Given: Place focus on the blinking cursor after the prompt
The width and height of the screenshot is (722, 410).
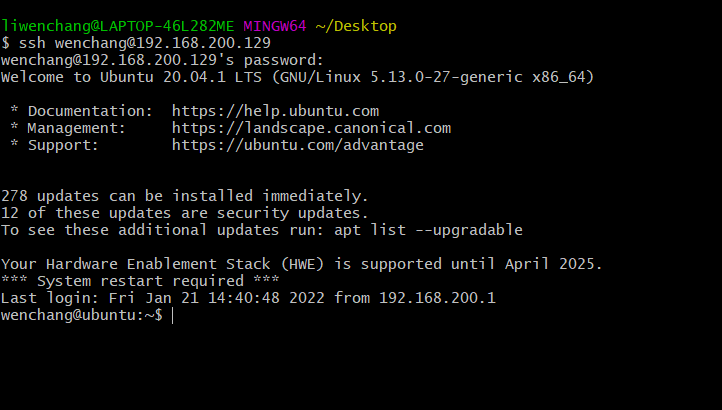Looking at the screenshot, I should [173, 316].
